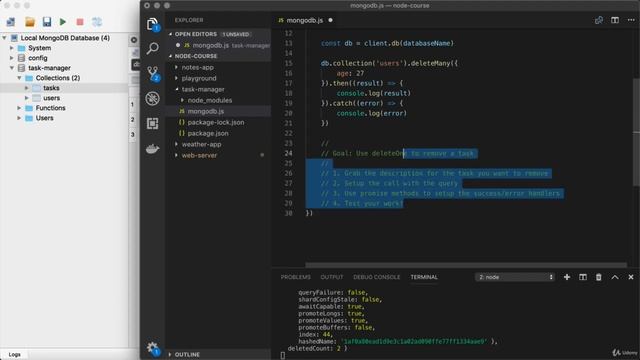Open the Source Control view
Image resolution: width=640 pixels, height=360 pixels.
153,73
